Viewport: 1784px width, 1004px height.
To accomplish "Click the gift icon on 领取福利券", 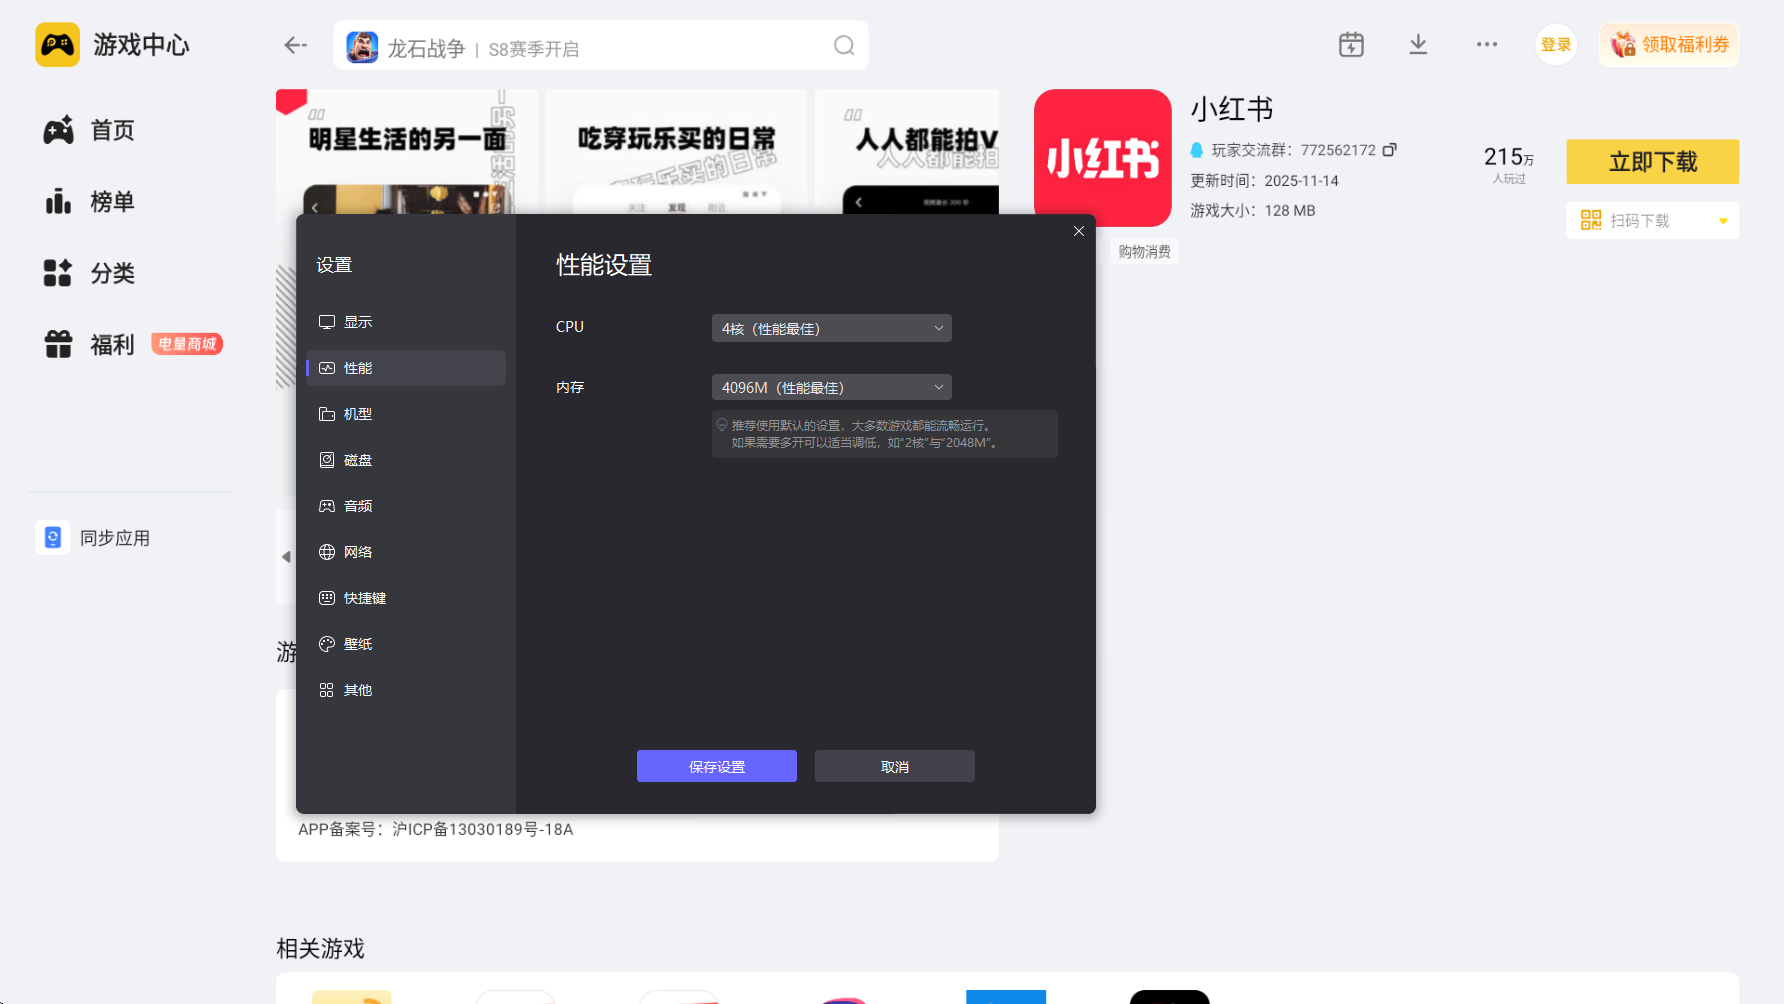I will click(1623, 45).
